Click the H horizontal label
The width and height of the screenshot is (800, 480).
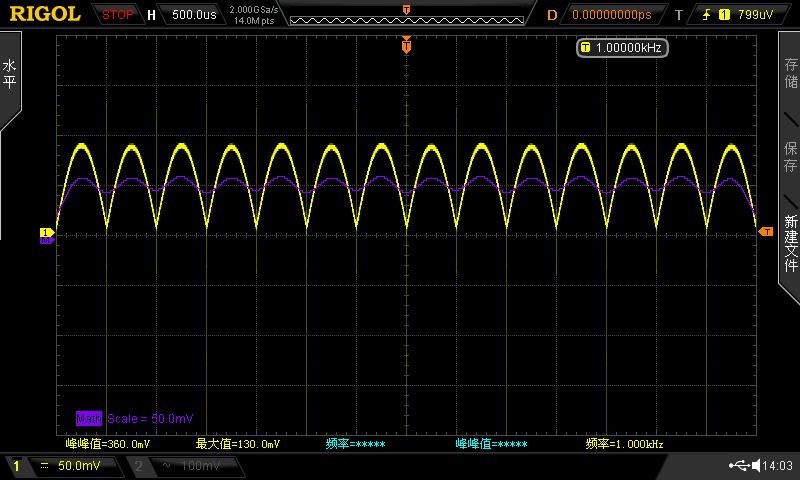point(151,15)
